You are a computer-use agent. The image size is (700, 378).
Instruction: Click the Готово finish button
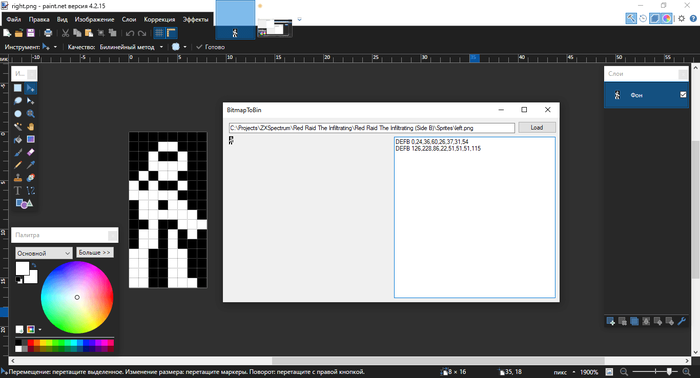[x=210, y=47]
